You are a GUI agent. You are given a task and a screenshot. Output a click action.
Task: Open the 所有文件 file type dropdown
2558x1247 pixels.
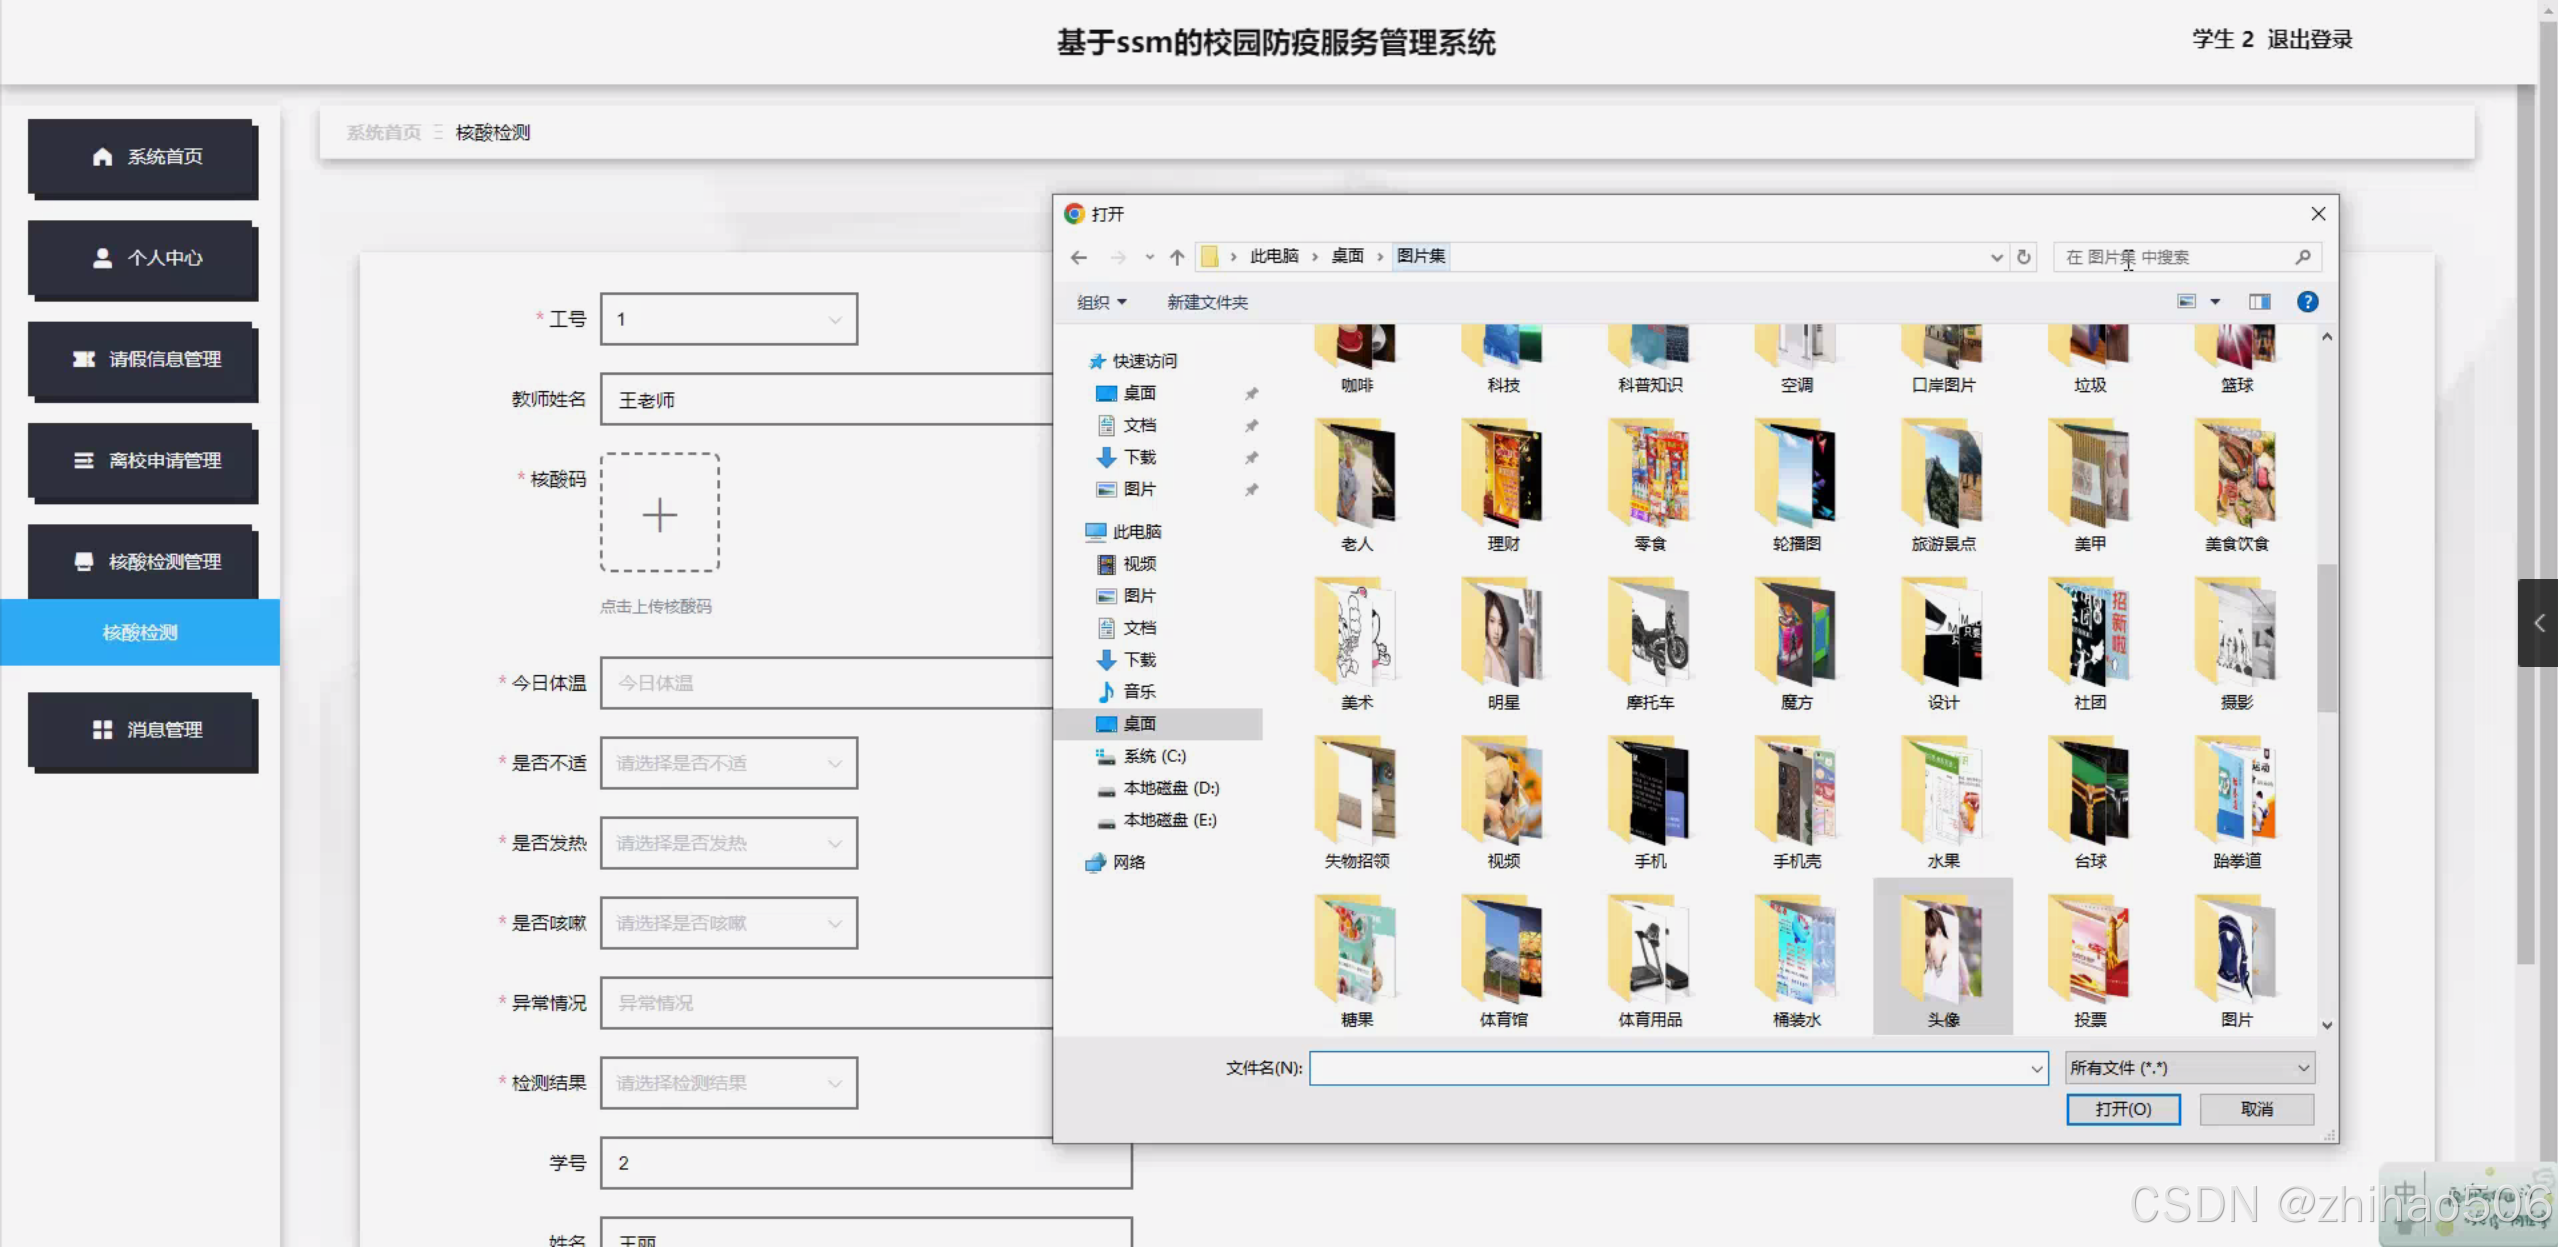(2189, 1068)
